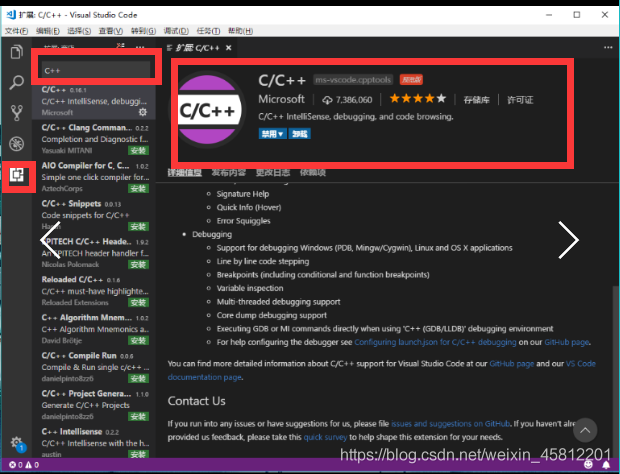Open the 选择(S) menu
Image resolution: width=620 pixels, height=474 pixels.
coord(79,31)
